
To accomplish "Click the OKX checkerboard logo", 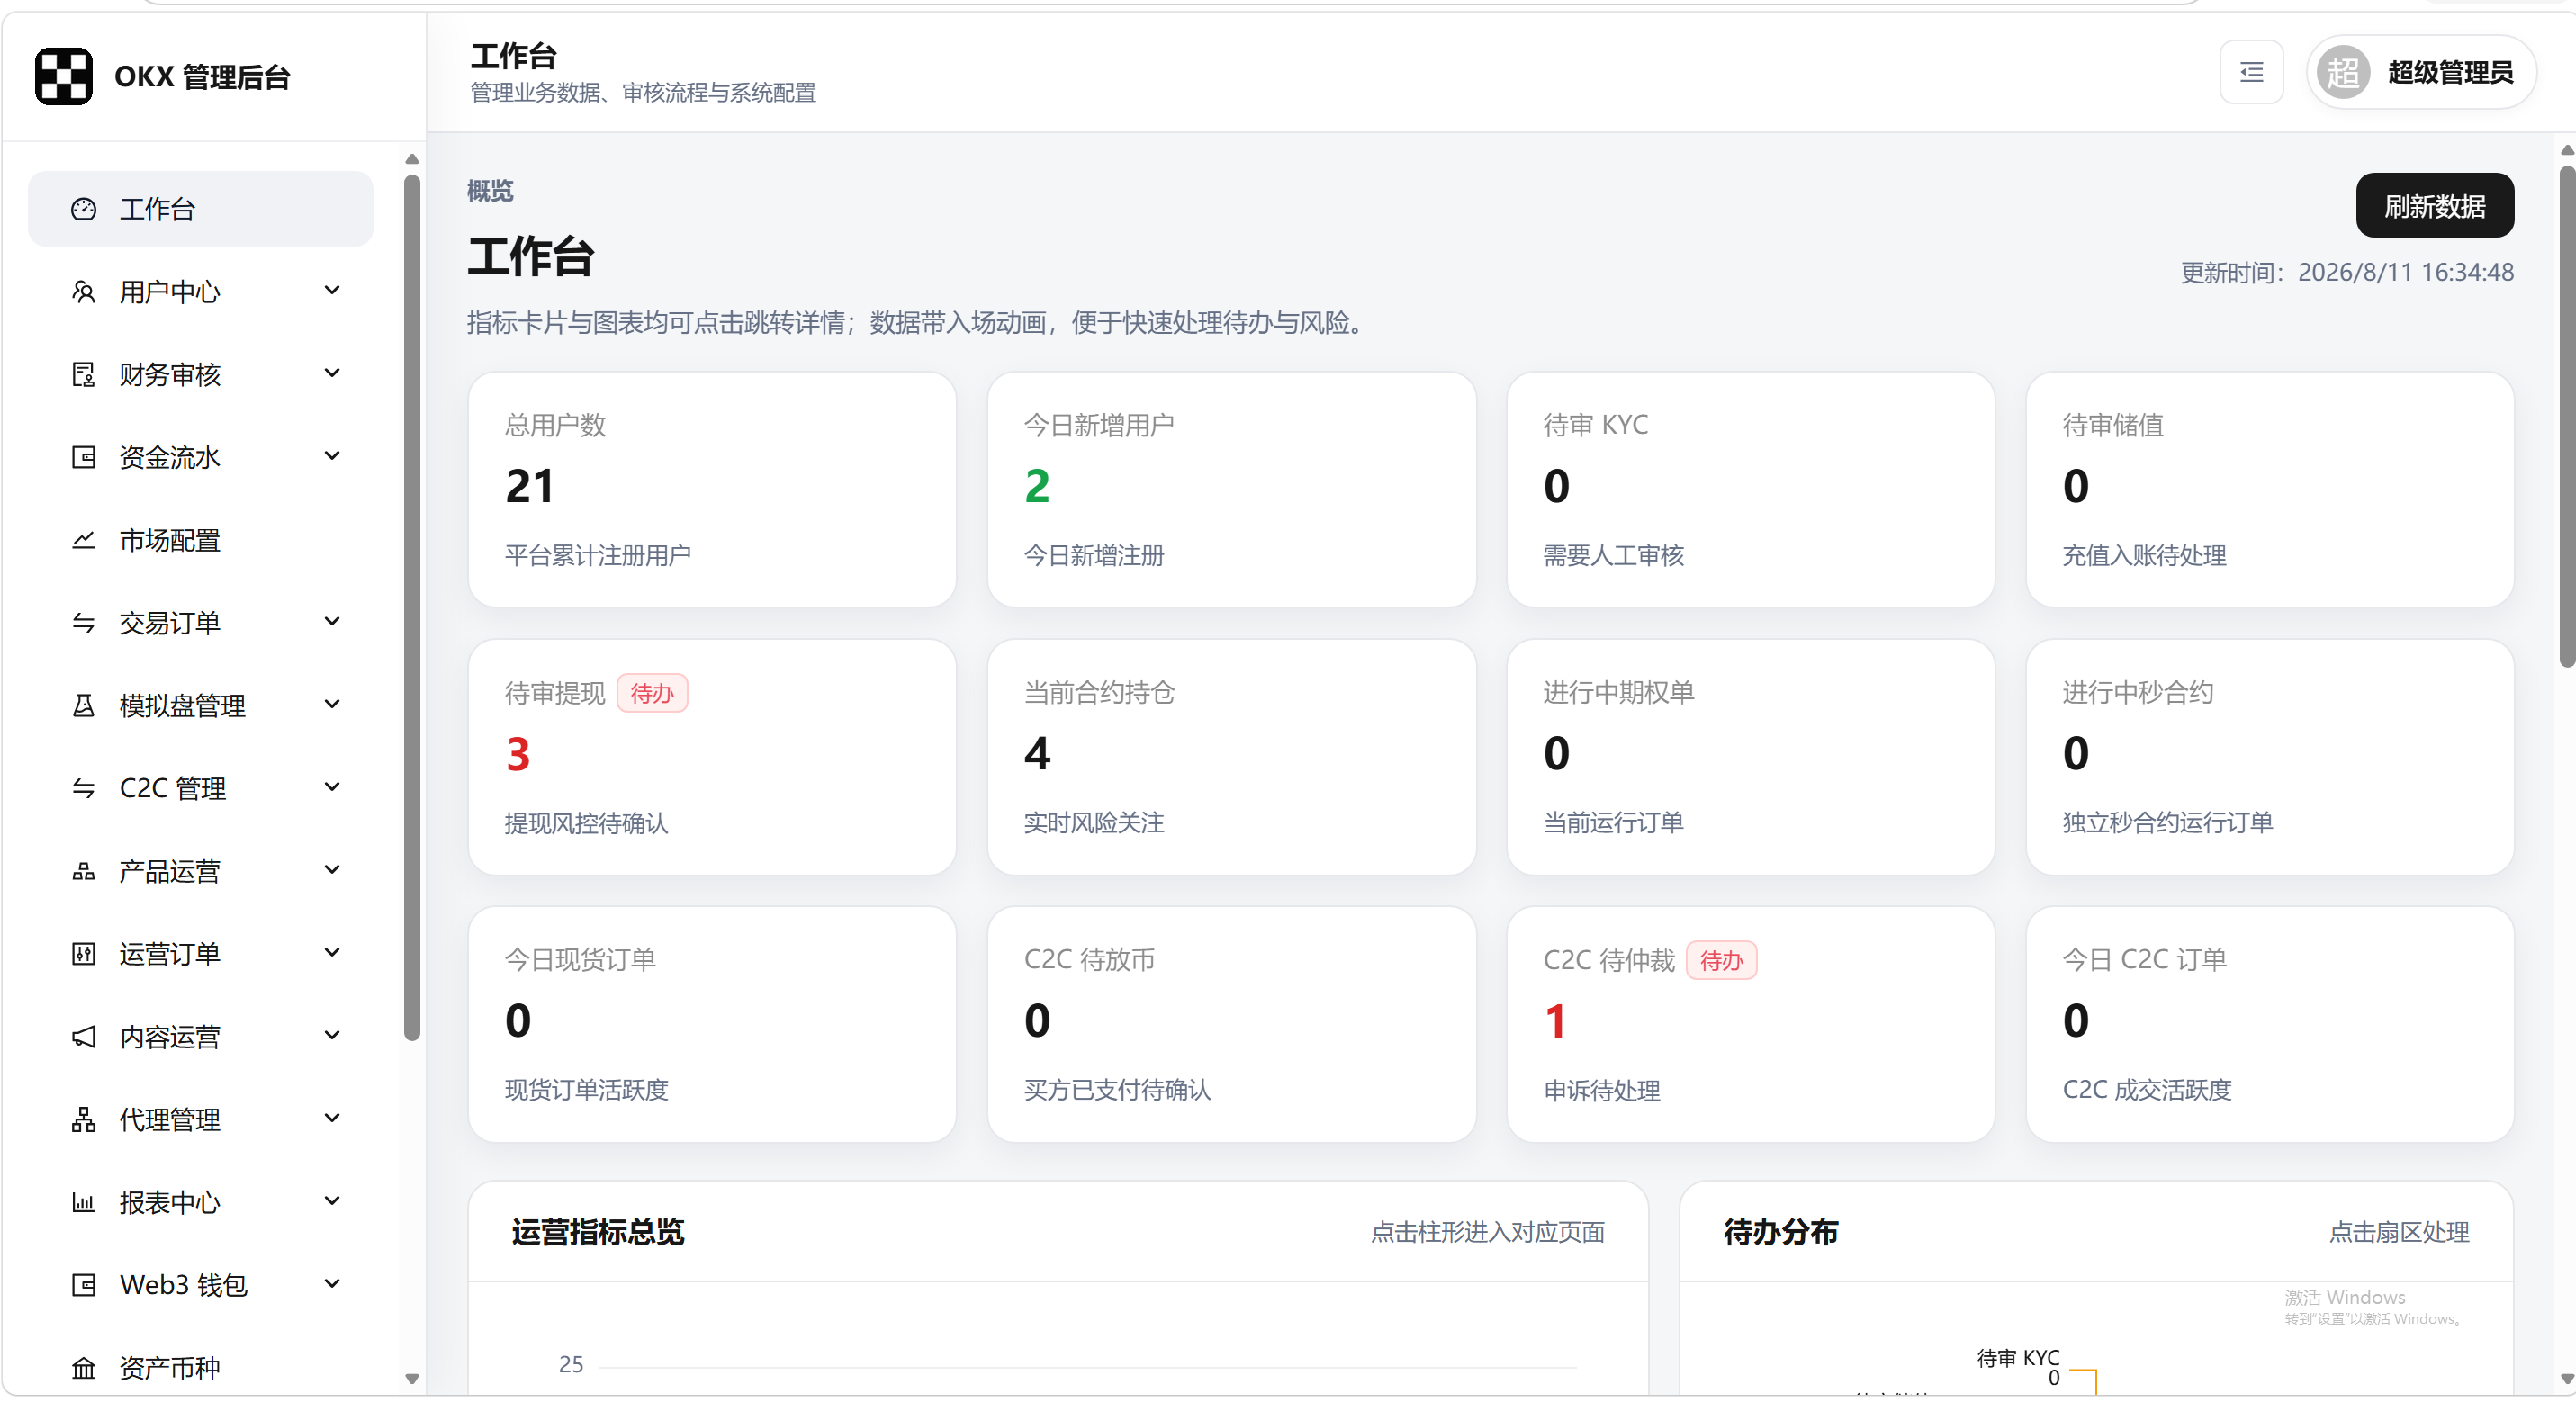I will click(x=63, y=76).
